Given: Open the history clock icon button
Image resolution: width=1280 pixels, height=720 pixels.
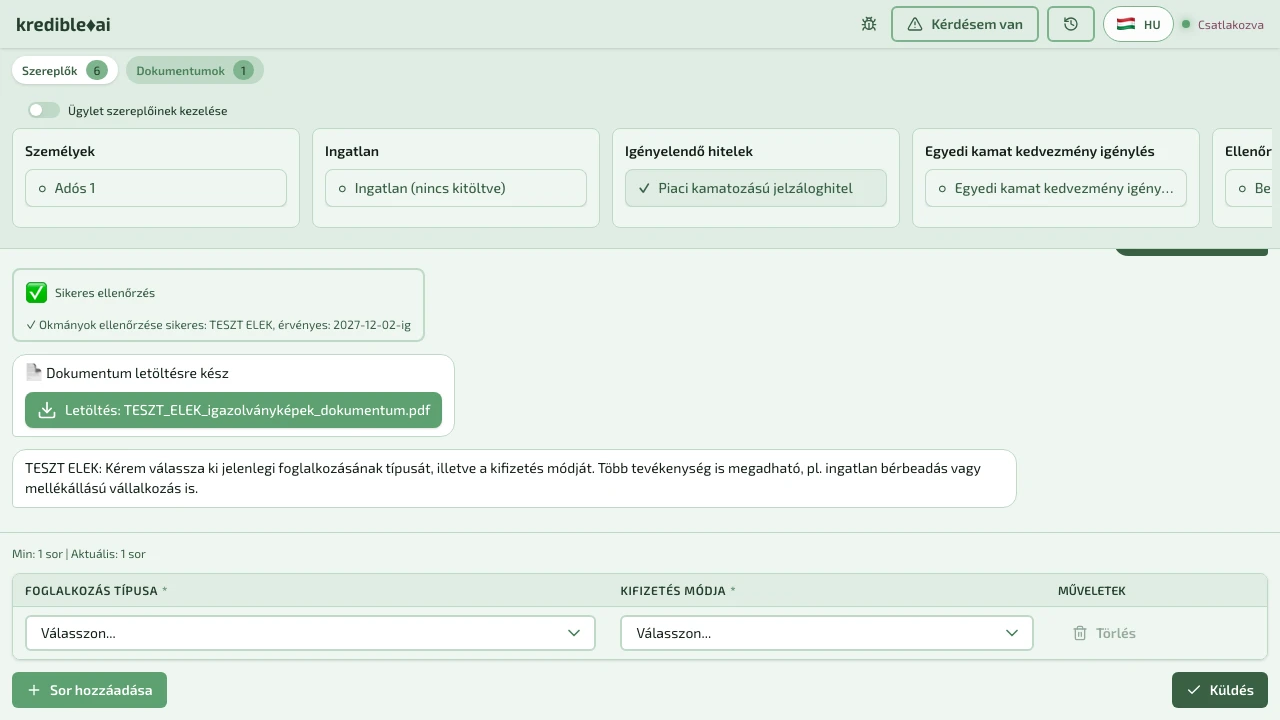Looking at the screenshot, I should 1071,24.
